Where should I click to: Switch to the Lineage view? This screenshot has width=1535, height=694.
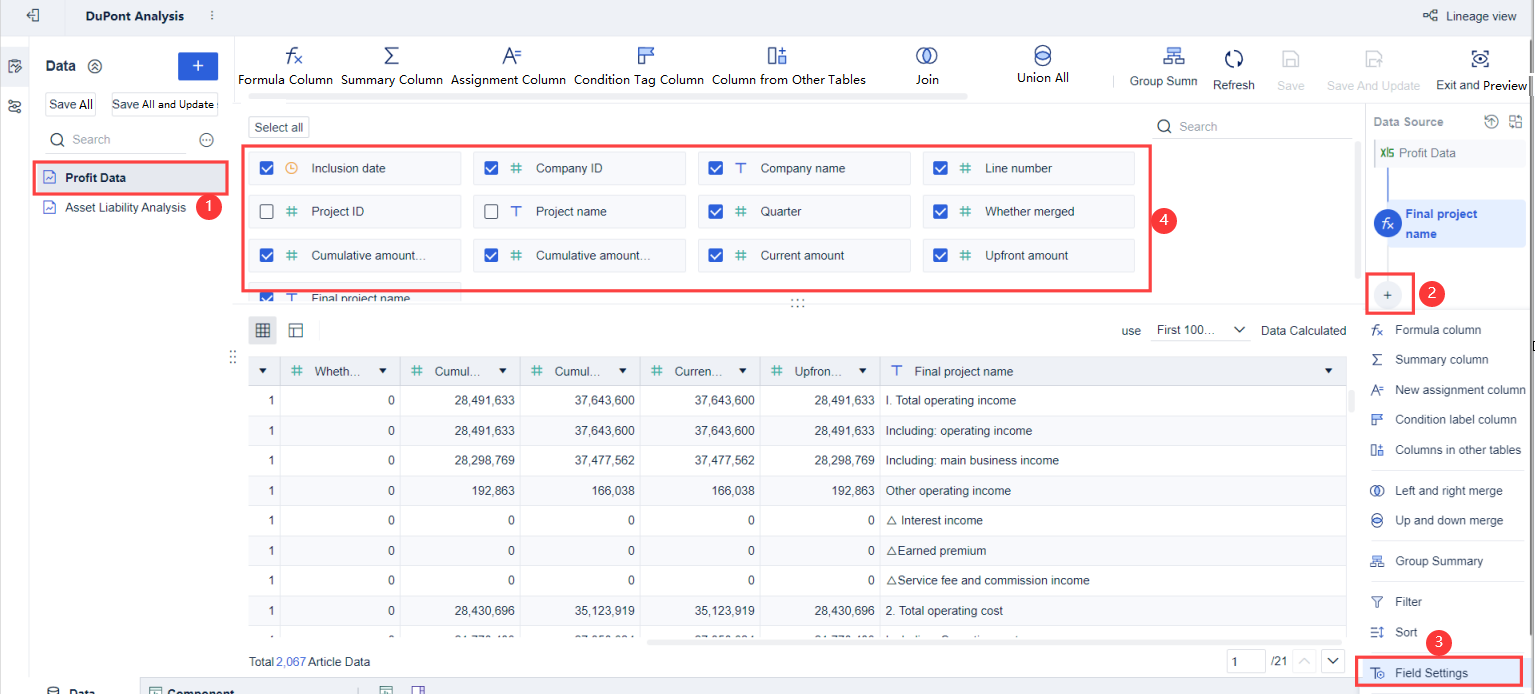(x=1469, y=16)
